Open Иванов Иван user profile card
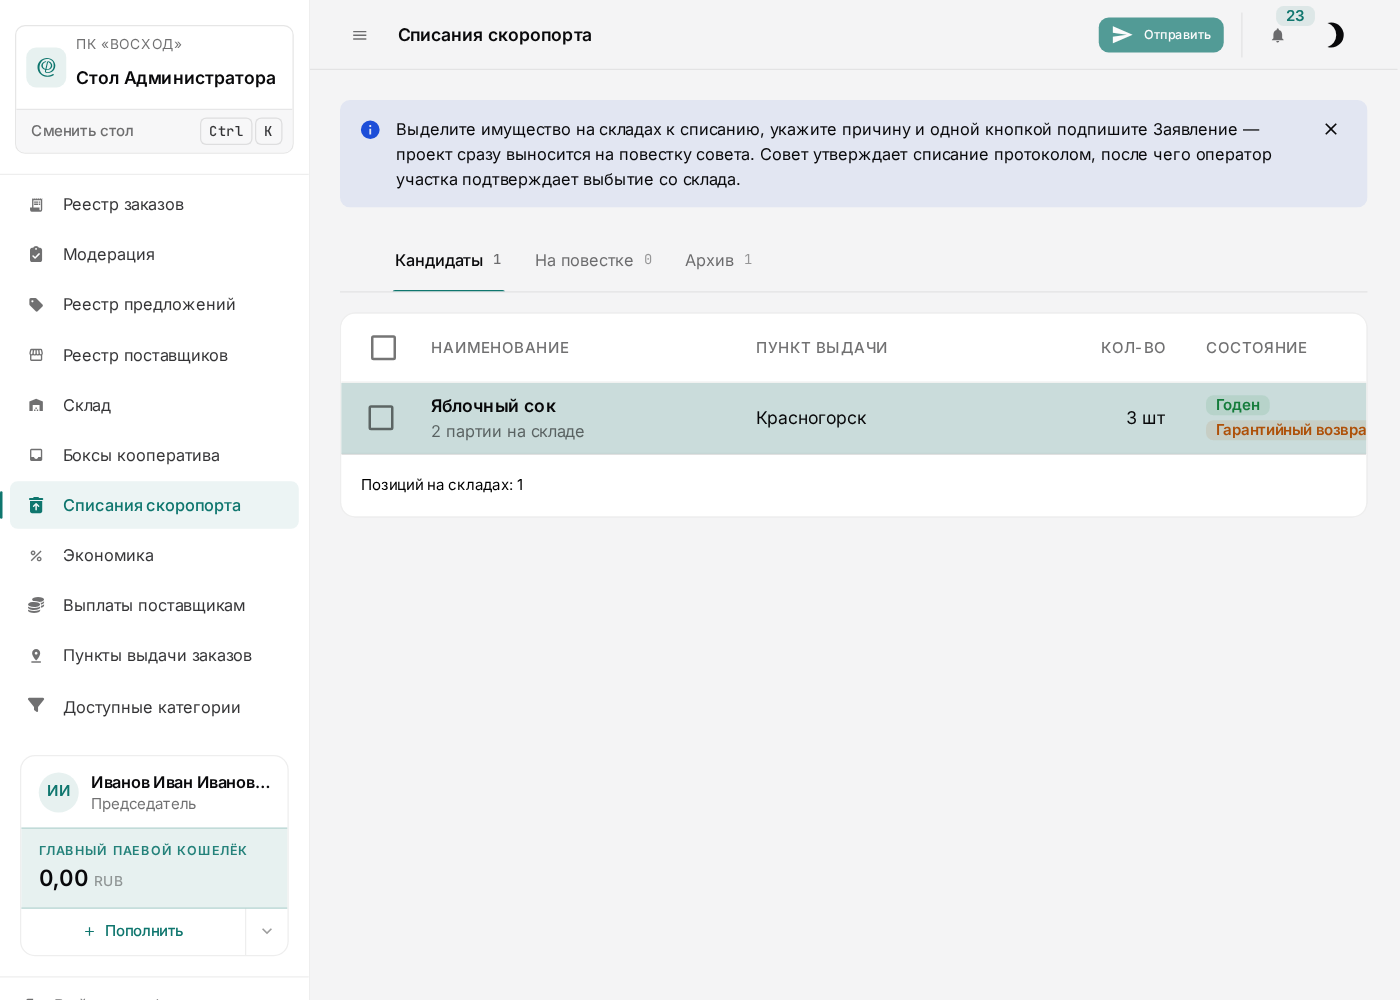This screenshot has height=1000, width=1400. [x=154, y=792]
